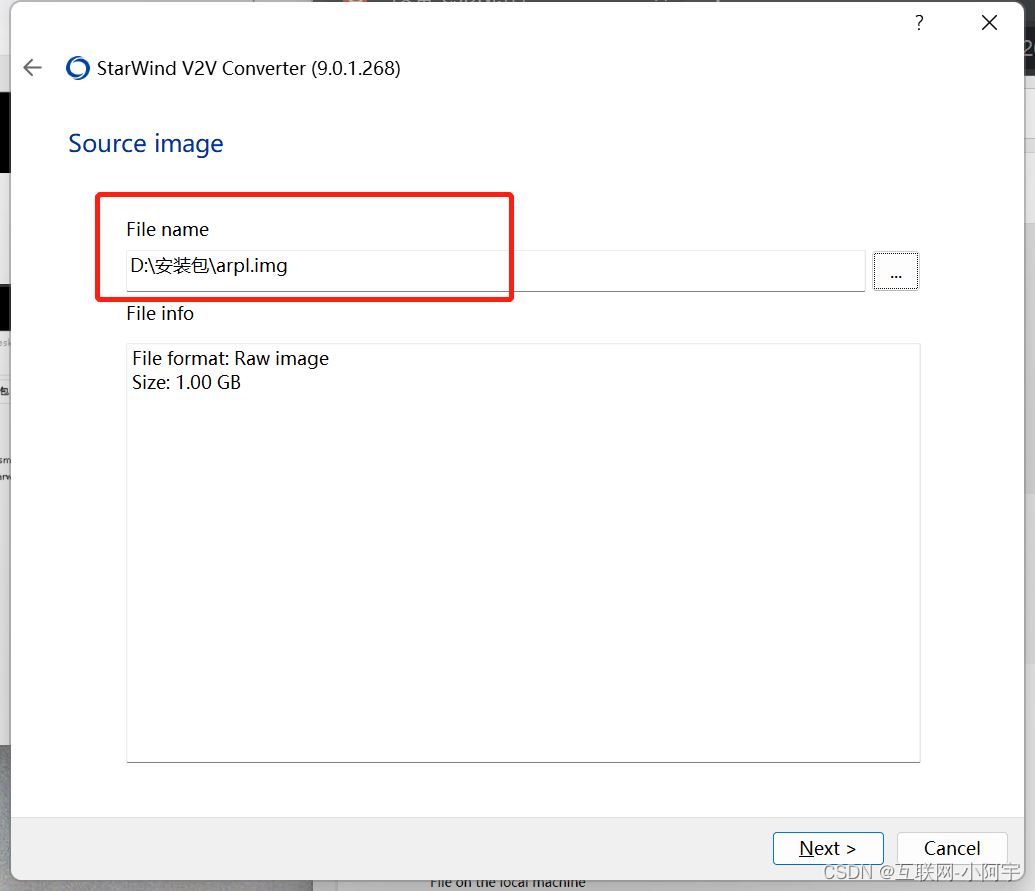The image size is (1035, 891).
Task: Close the StarWind V2V Converter dialog
Action: pos(989,23)
